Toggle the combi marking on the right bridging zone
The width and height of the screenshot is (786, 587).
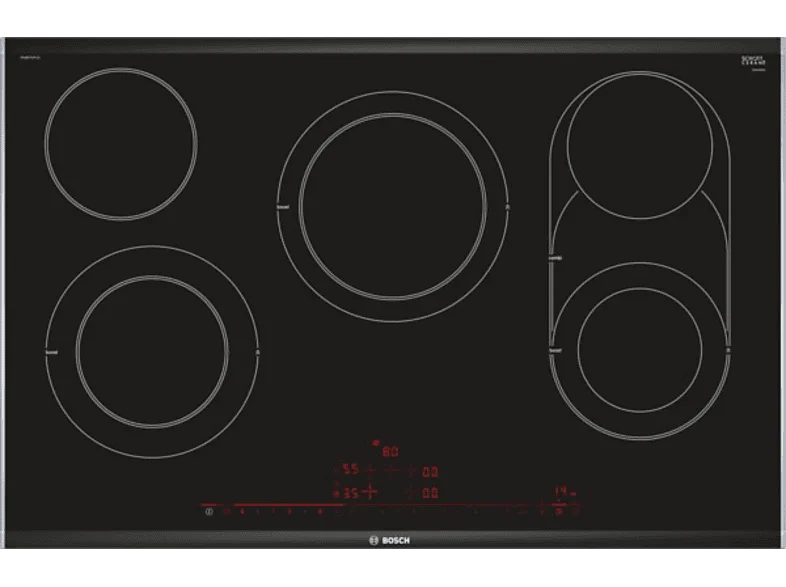pyautogui.click(x=555, y=258)
